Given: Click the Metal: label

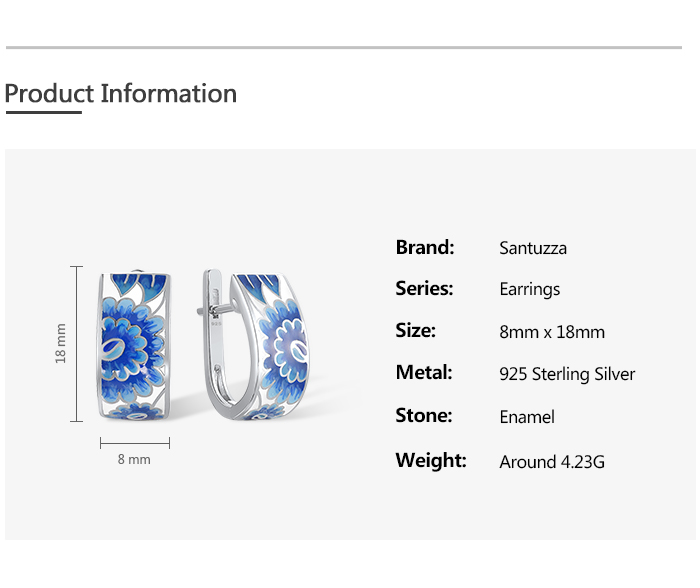Looking at the screenshot, I should [x=424, y=373].
